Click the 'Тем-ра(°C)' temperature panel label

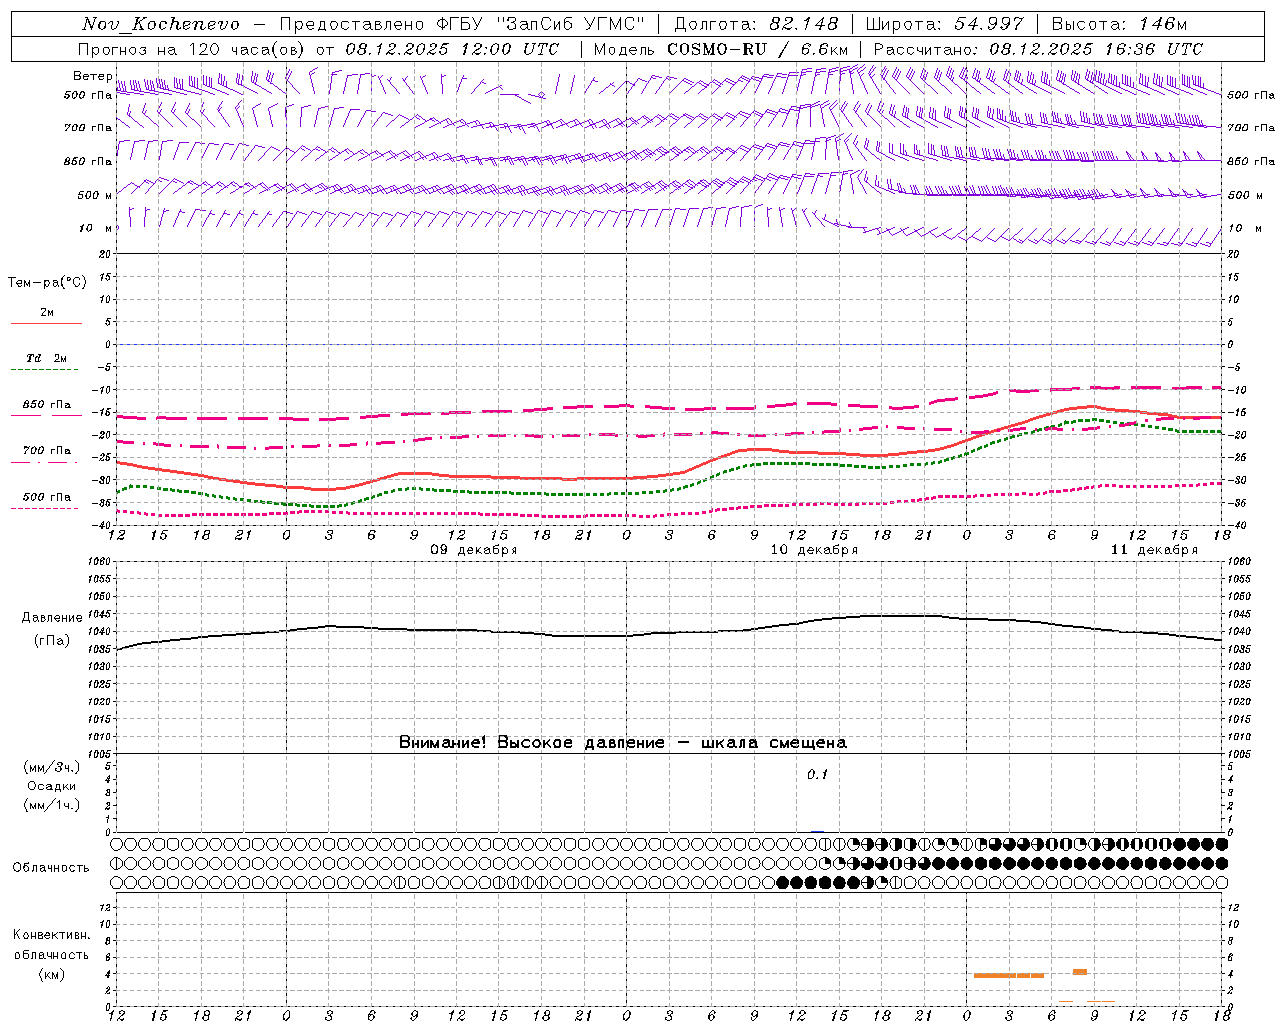click(x=47, y=283)
